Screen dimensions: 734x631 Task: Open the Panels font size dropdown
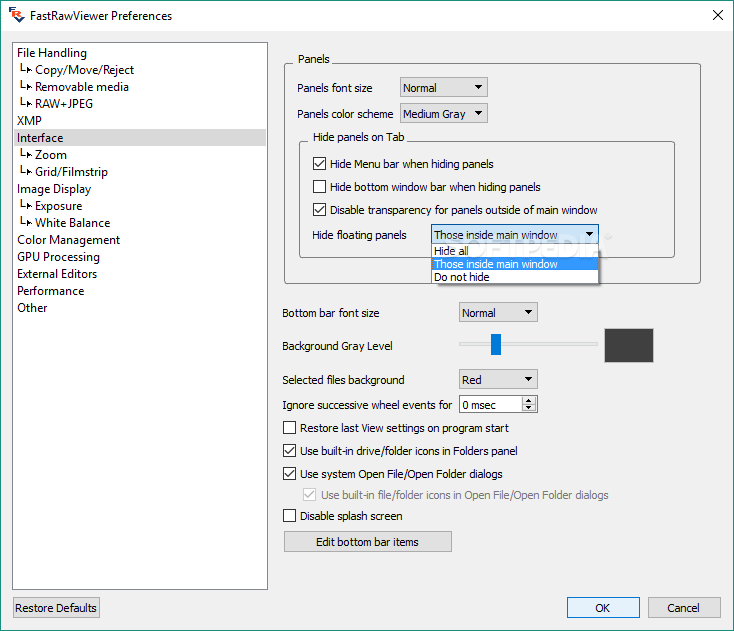pyautogui.click(x=443, y=88)
